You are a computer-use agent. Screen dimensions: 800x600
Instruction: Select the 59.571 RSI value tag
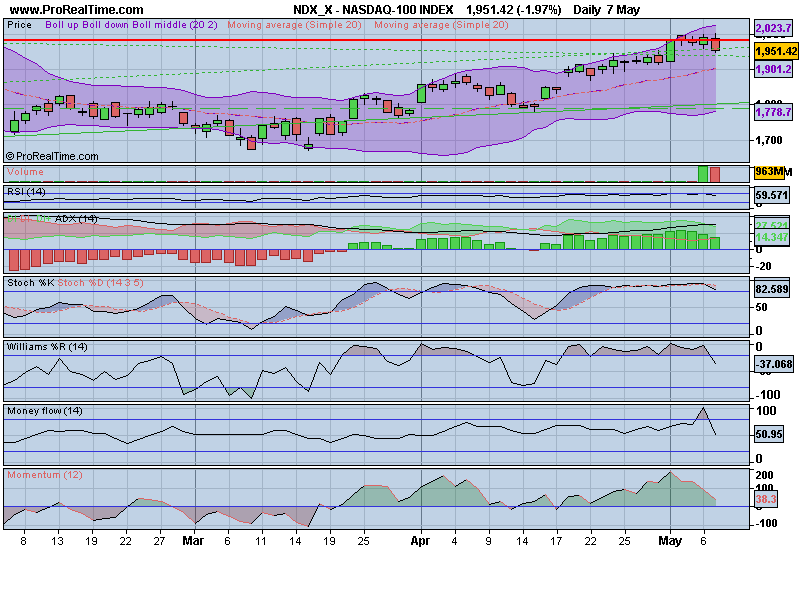[x=771, y=195]
